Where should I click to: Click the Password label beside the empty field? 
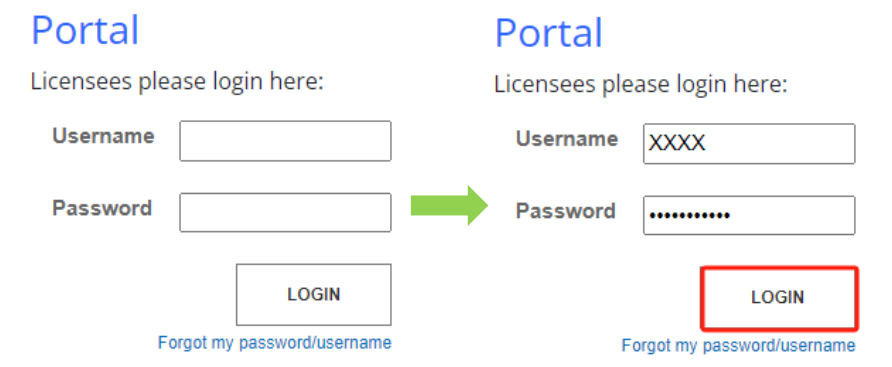pyautogui.click(x=102, y=208)
